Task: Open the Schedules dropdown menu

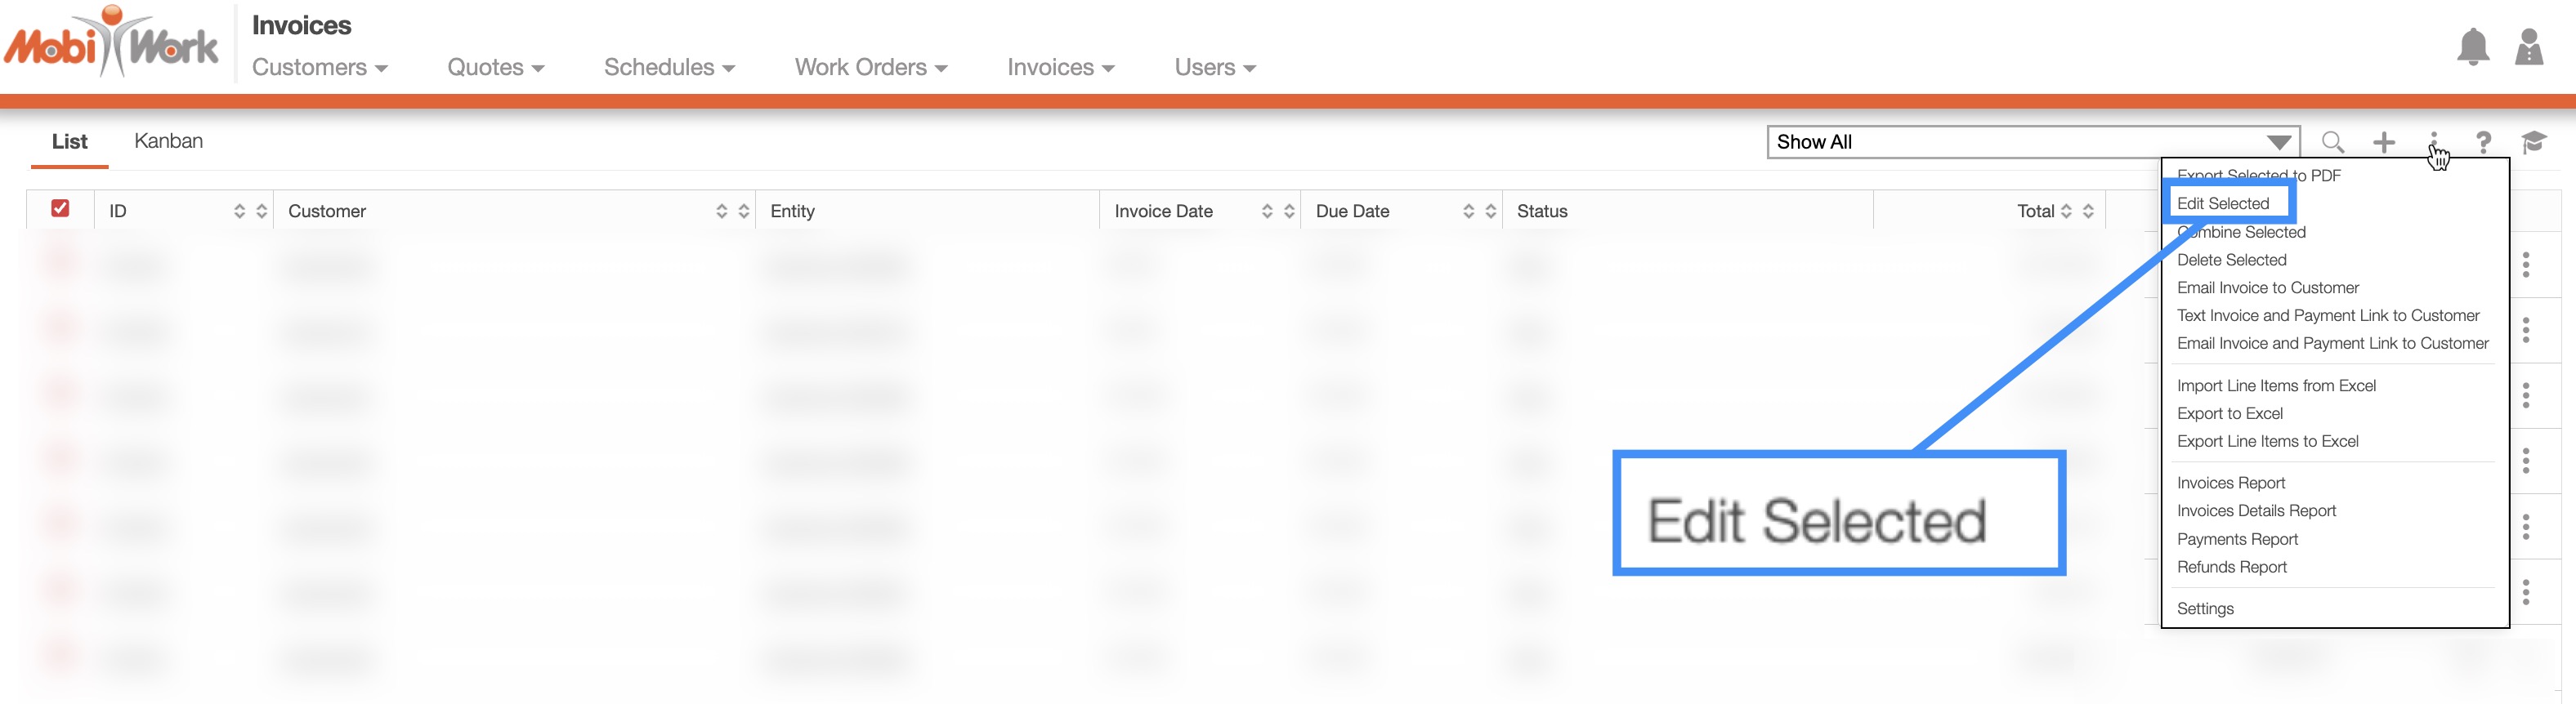Action: (x=668, y=67)
